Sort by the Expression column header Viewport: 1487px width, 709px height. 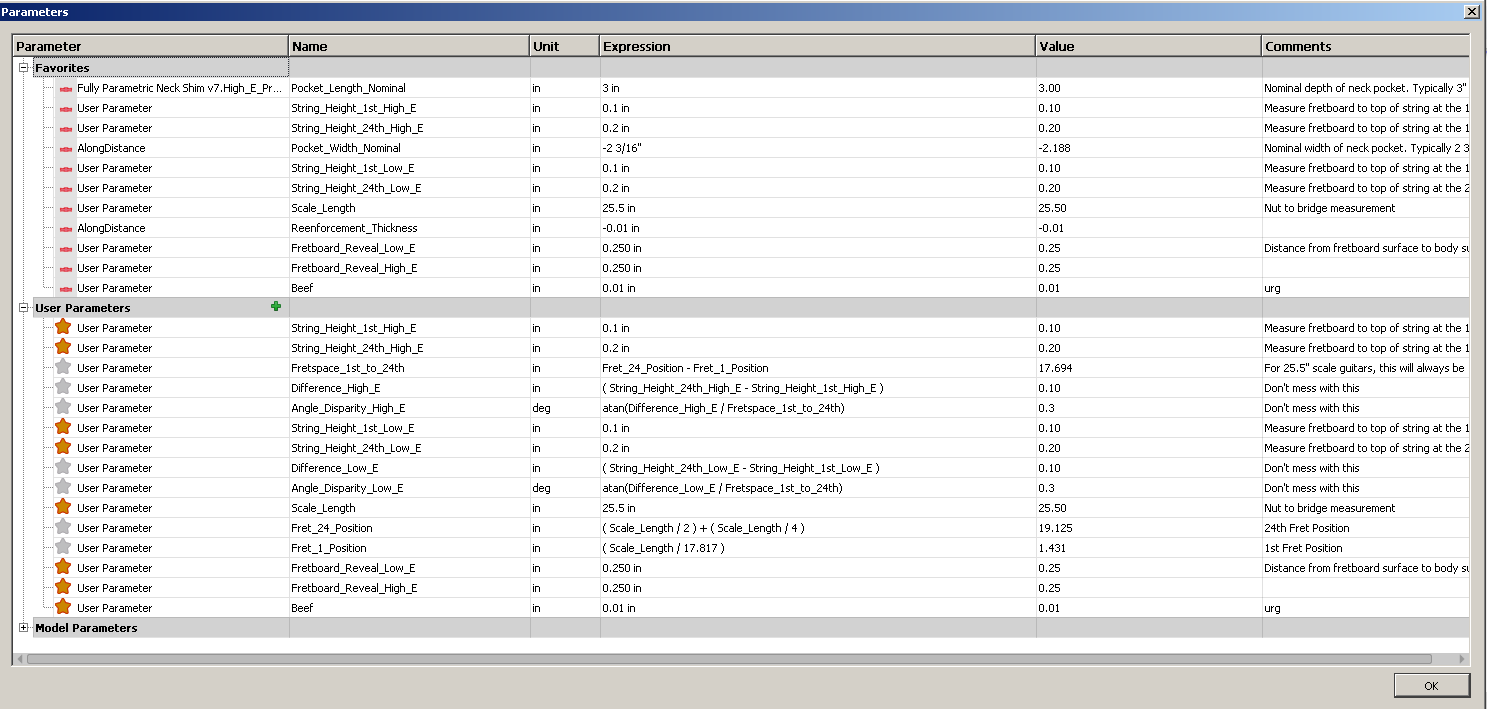pyautogui.click(x=818, y=46)
